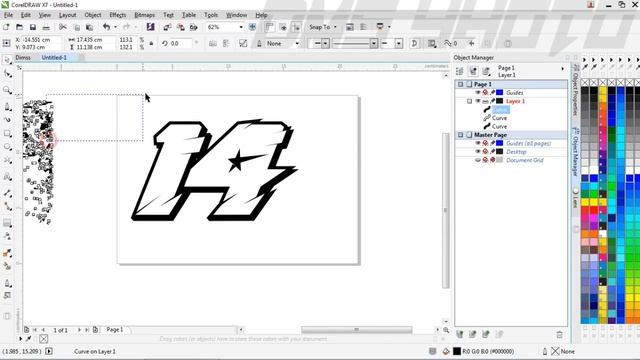This screenshot has height=360, width=640.
Task: Select the Shape tool in toolbox
Action: pos(7,74)
